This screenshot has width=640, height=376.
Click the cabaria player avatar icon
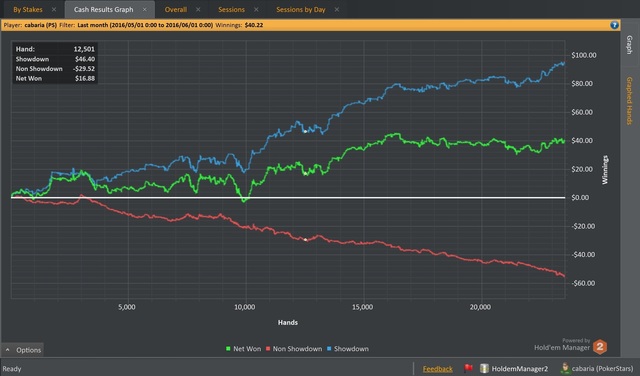tap(565, 368)
